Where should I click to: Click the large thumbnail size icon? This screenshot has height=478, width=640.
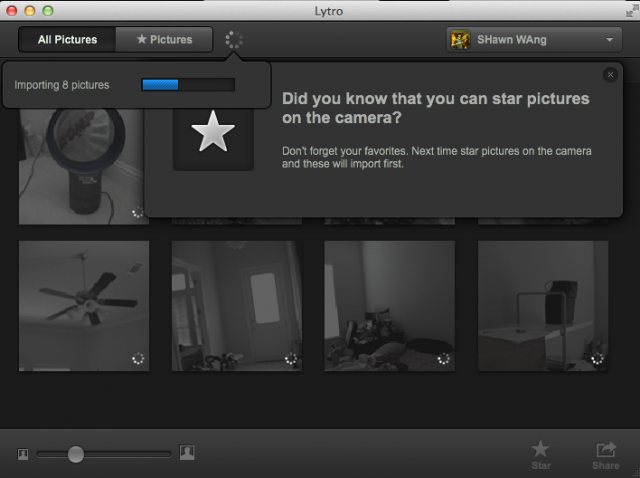coord(187,453)
